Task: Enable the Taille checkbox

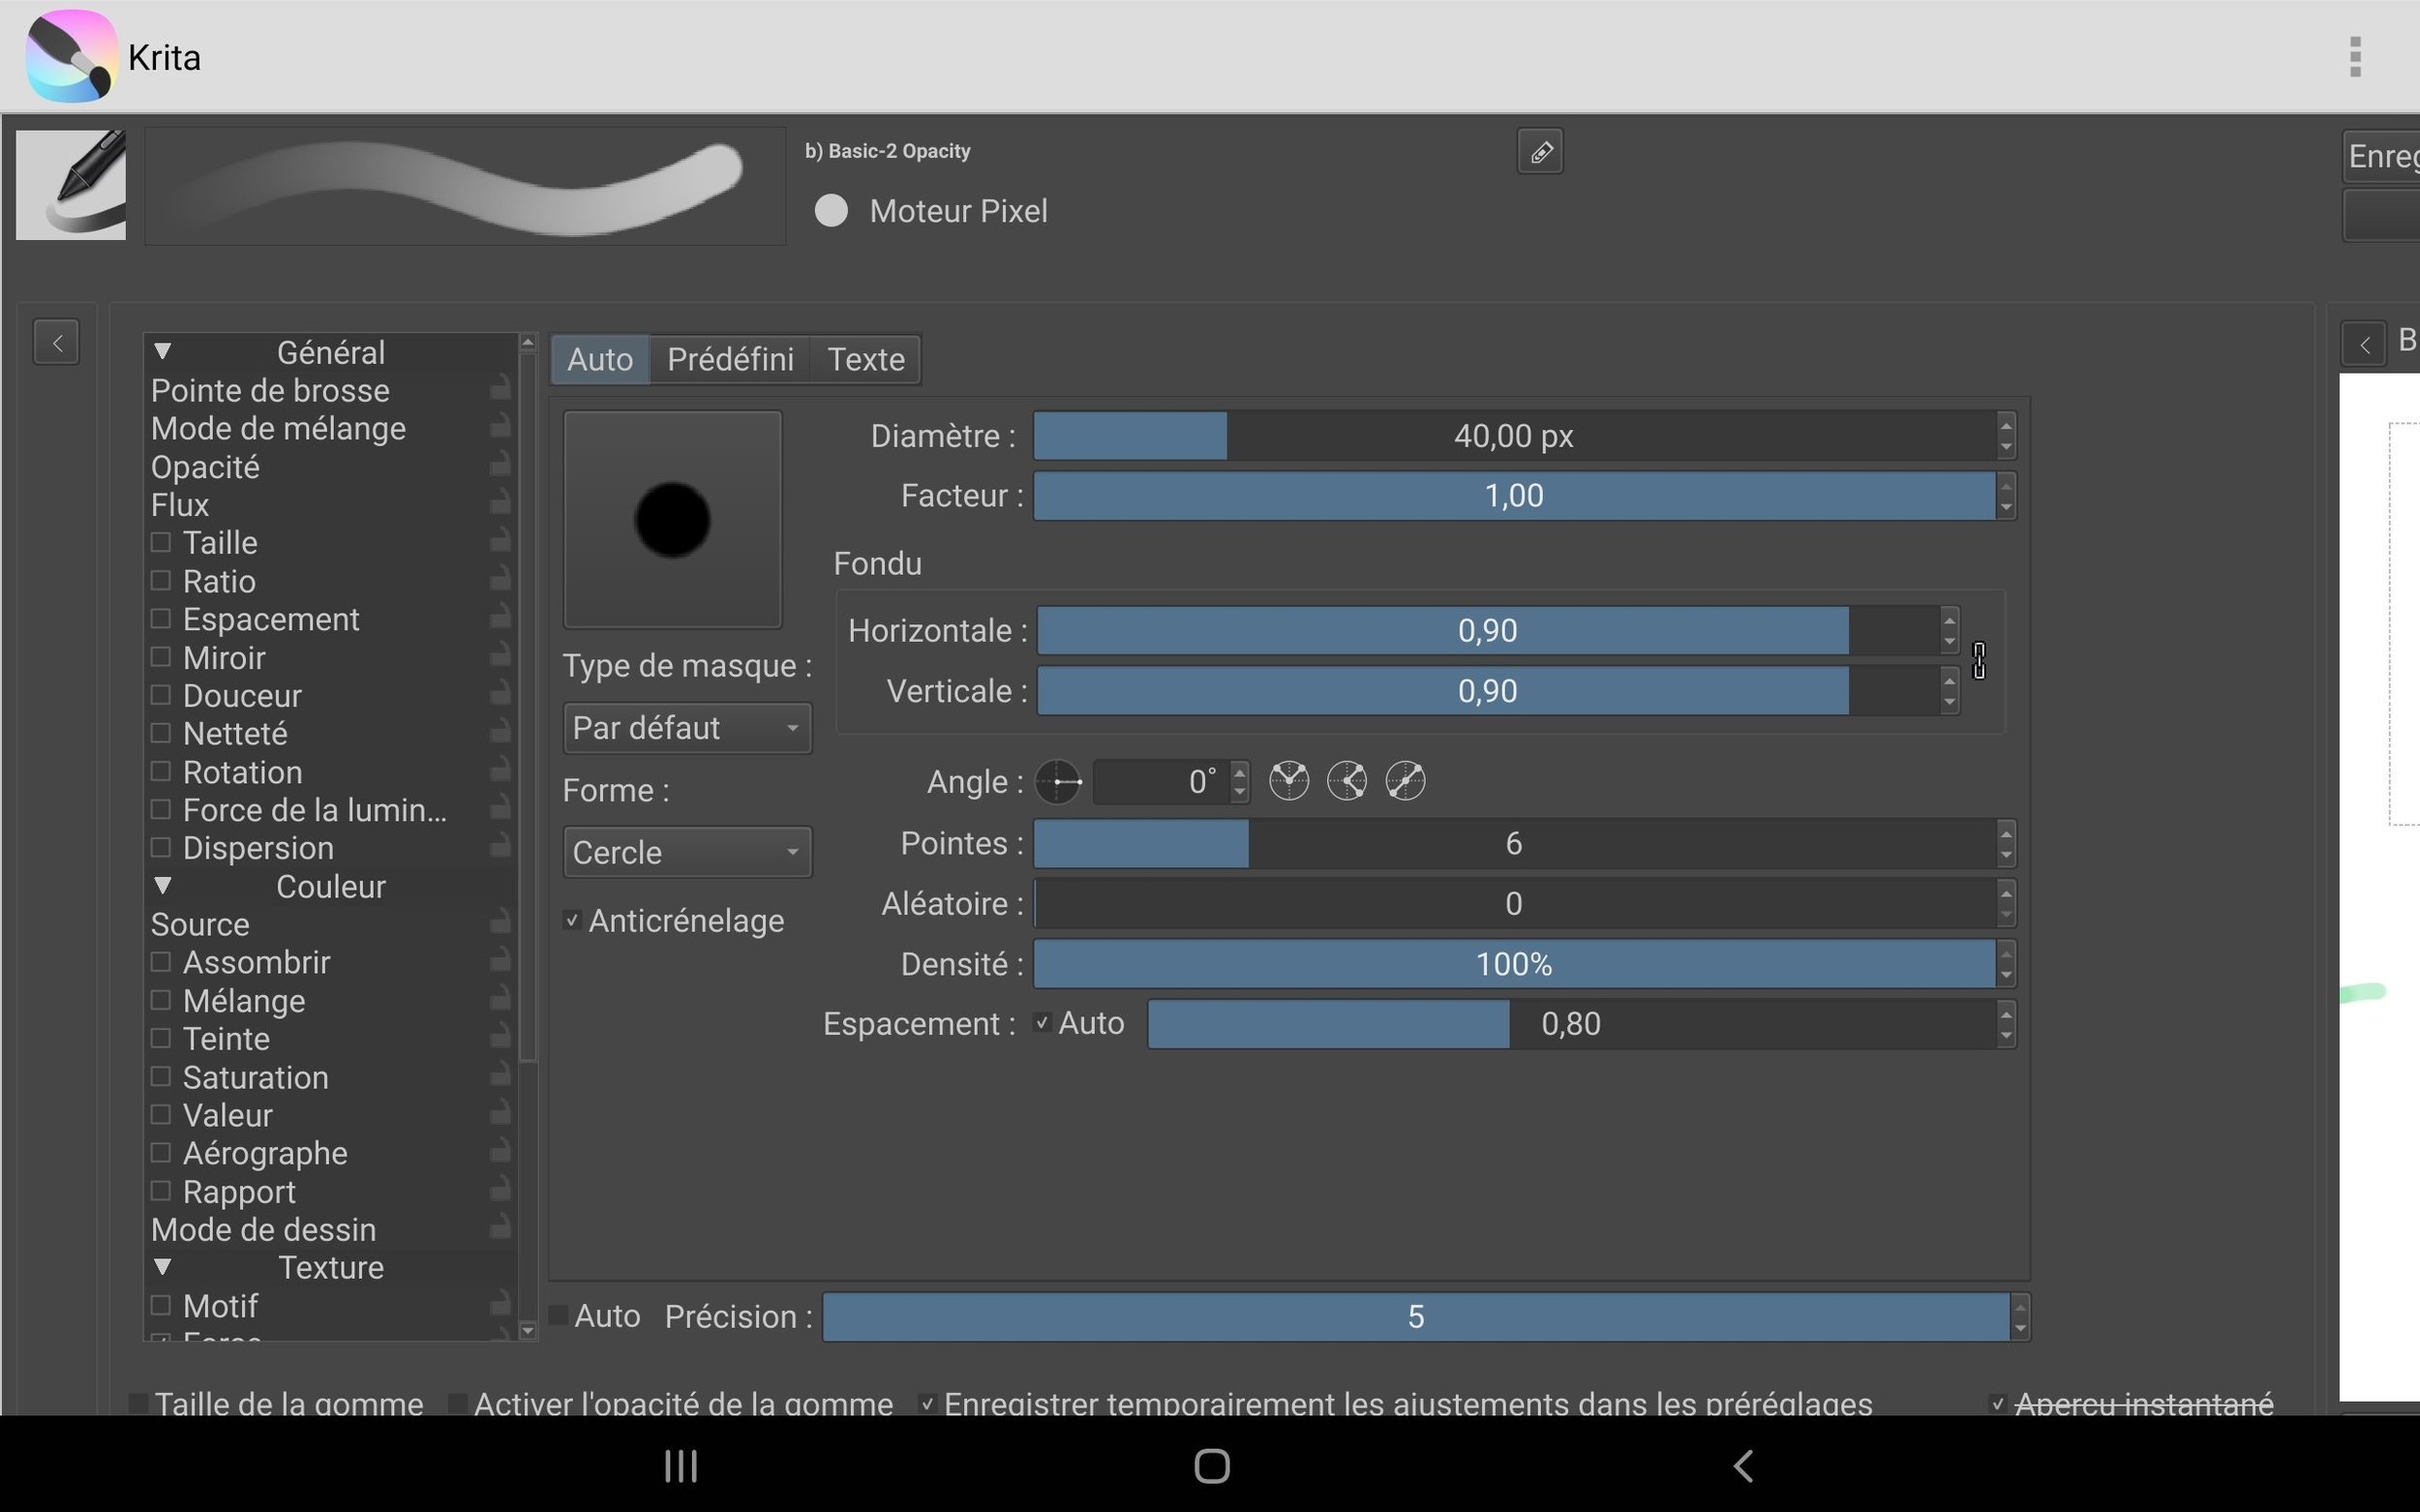Action: click(x=161, y=541)
